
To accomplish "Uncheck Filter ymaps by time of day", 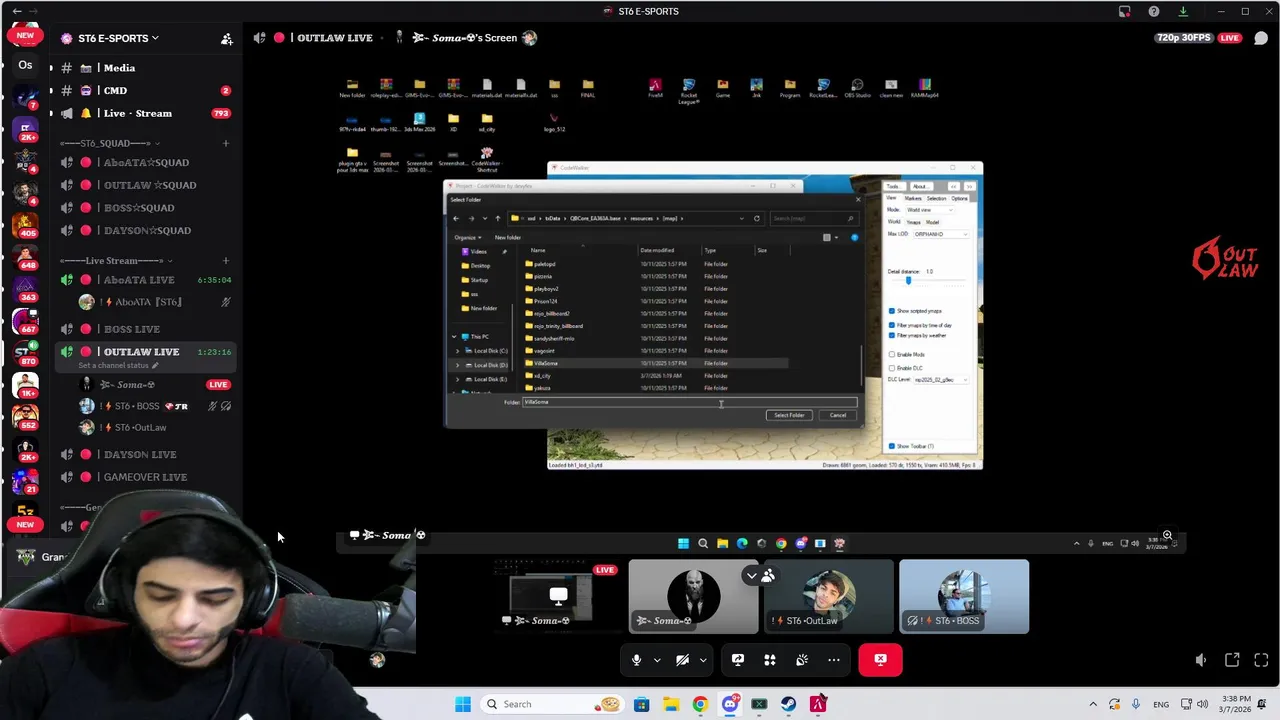I will [x=892, y=325].
